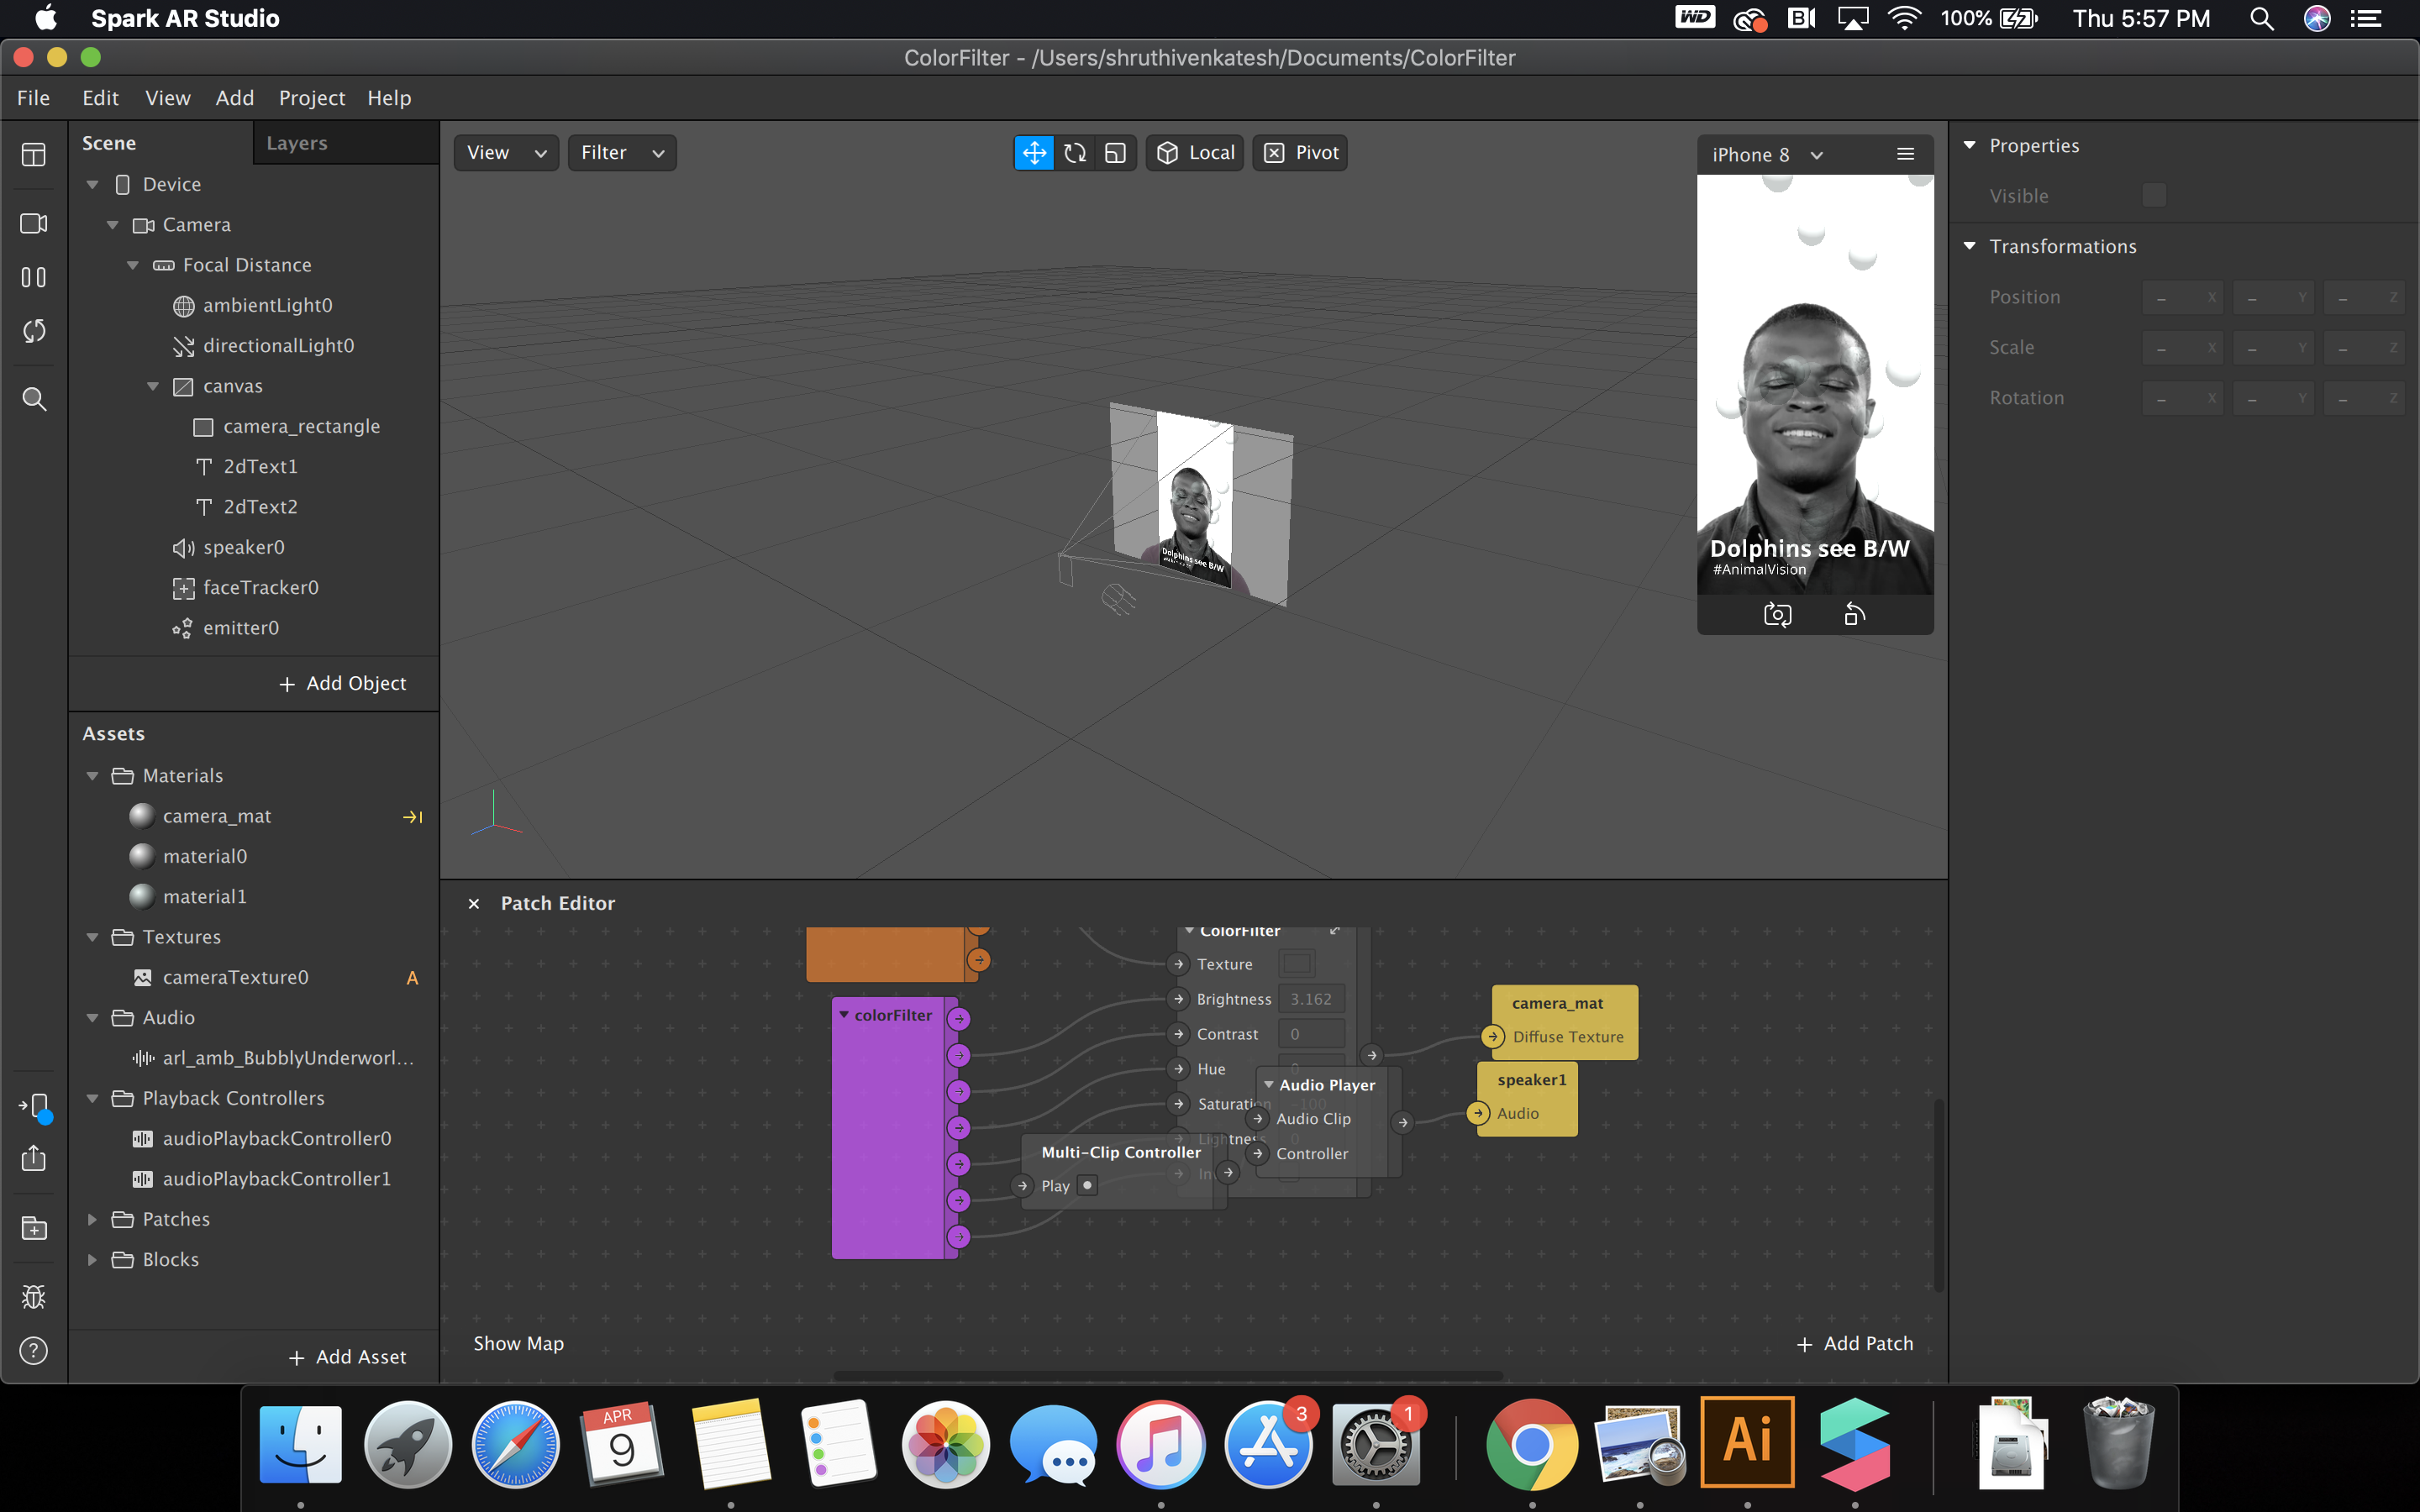Viewport: 2420px width, 1512px height.
Task: Toggle the Pivot mode button
Action: (x=1301, y=153)
